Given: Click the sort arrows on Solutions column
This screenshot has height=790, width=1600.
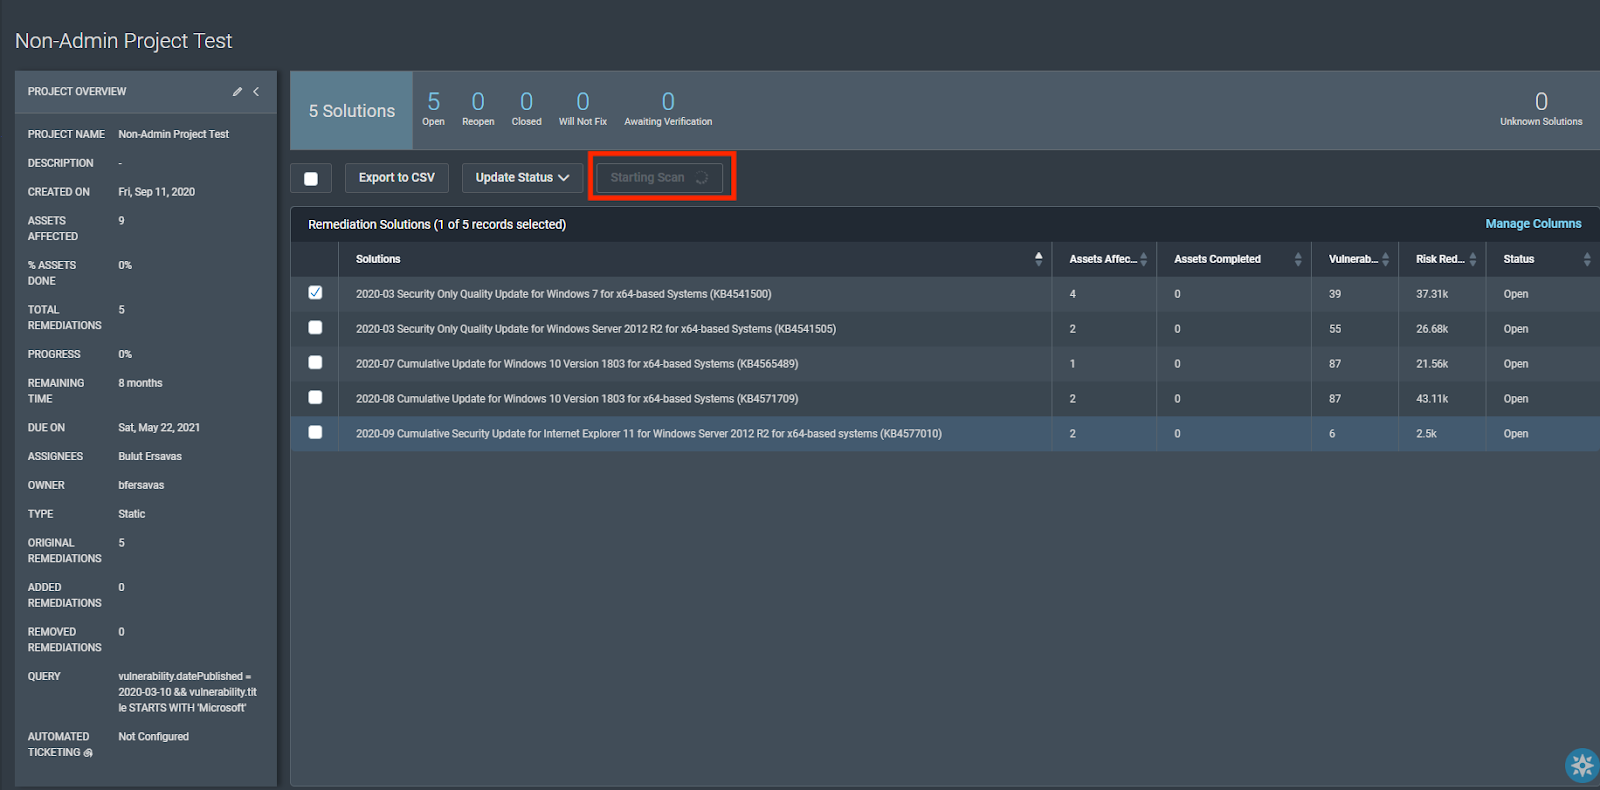Looking at the screenshot, I should 1038,259.
